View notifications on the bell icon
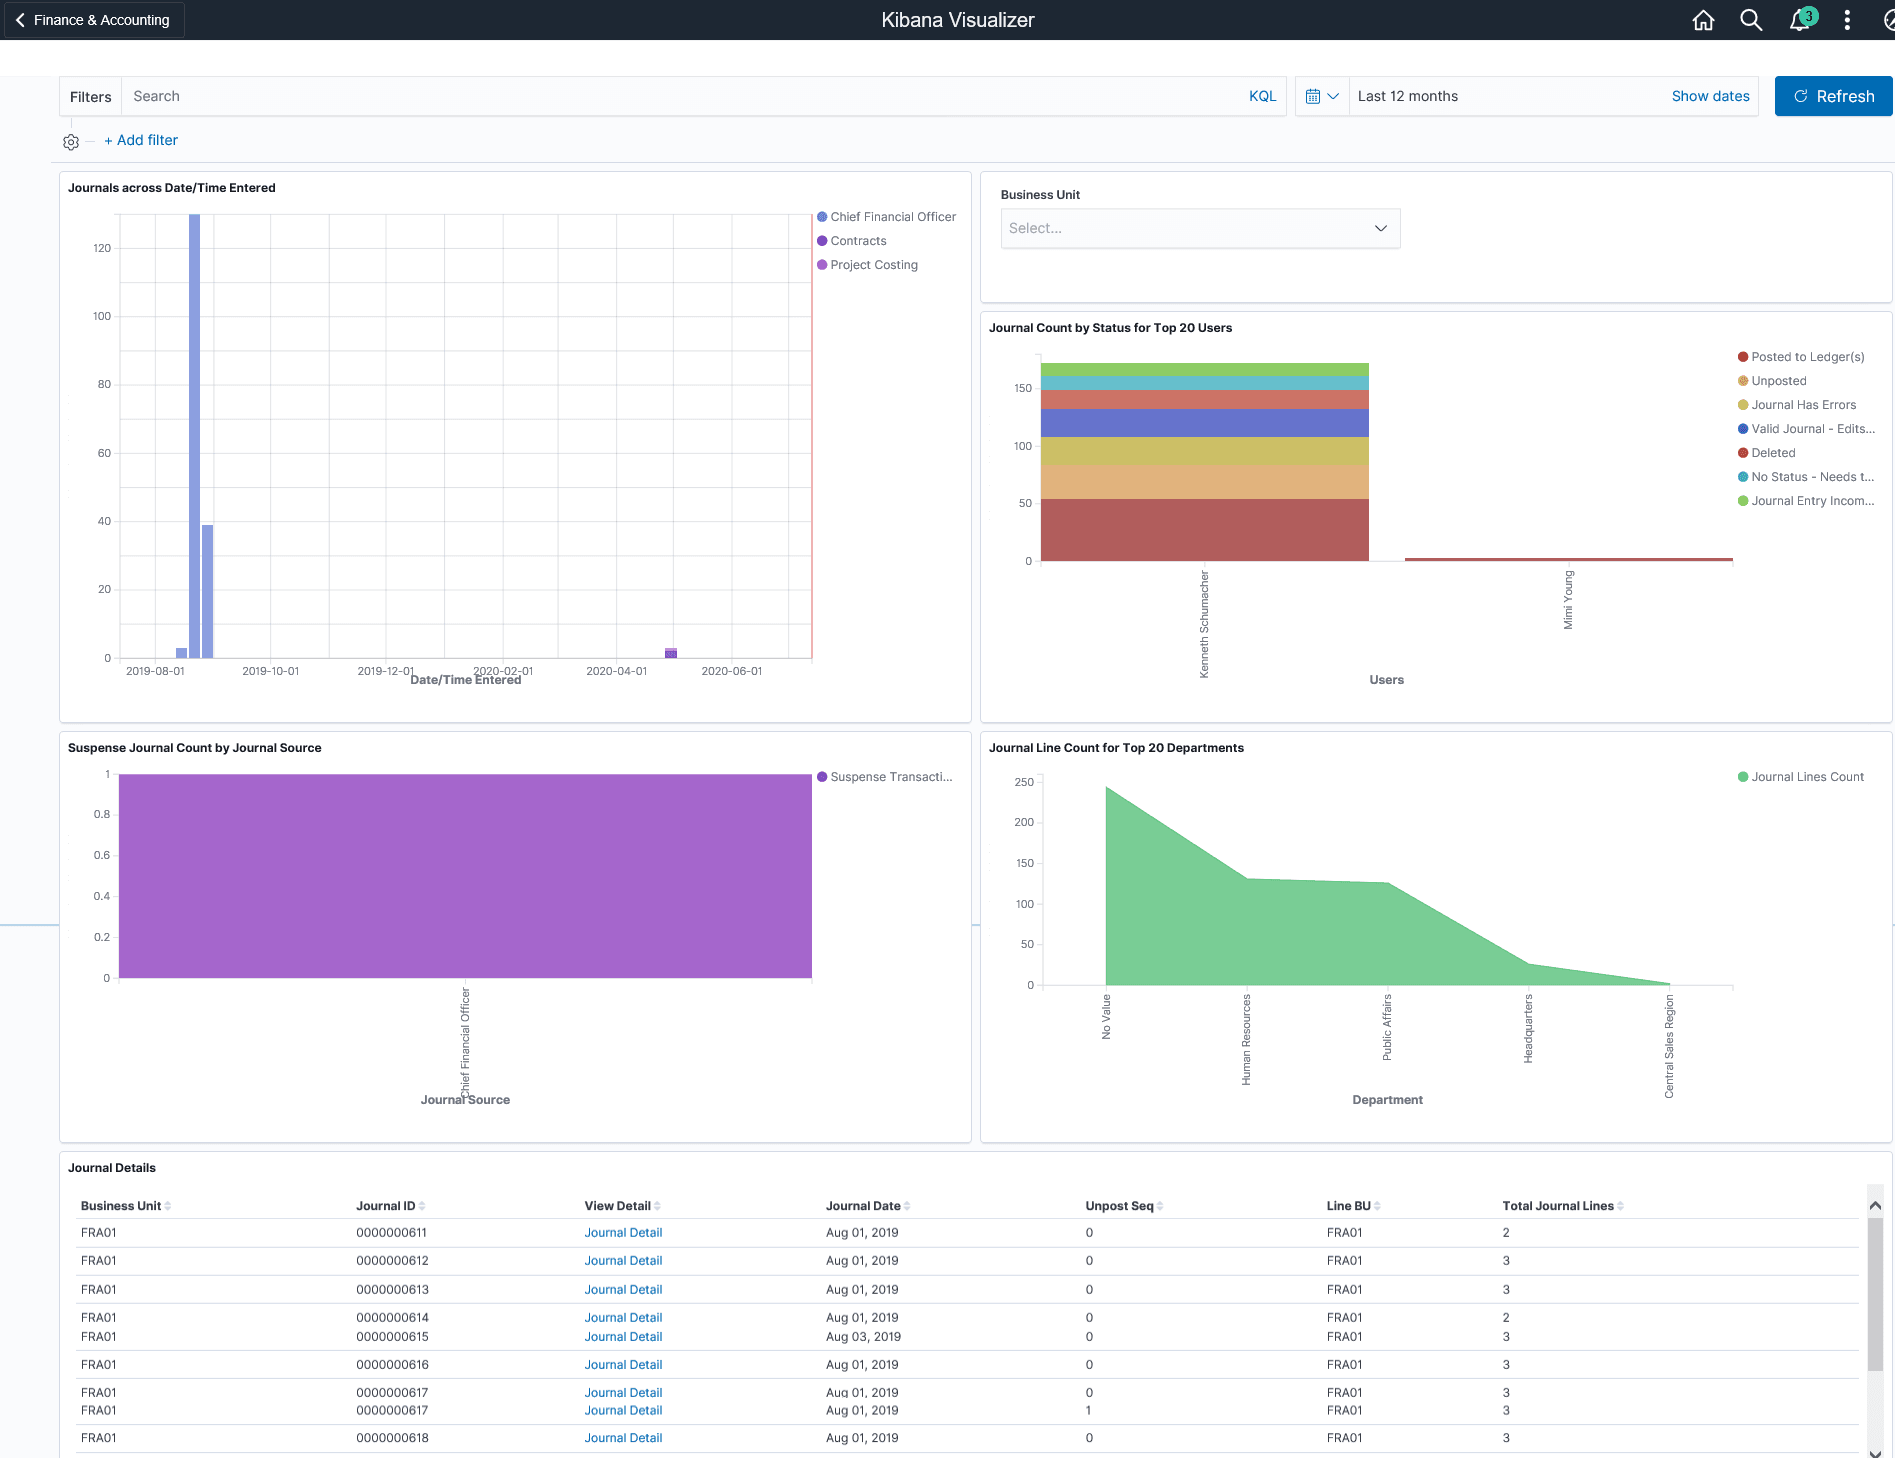Screen dimensions: 1895x1458 (1800, 20)
